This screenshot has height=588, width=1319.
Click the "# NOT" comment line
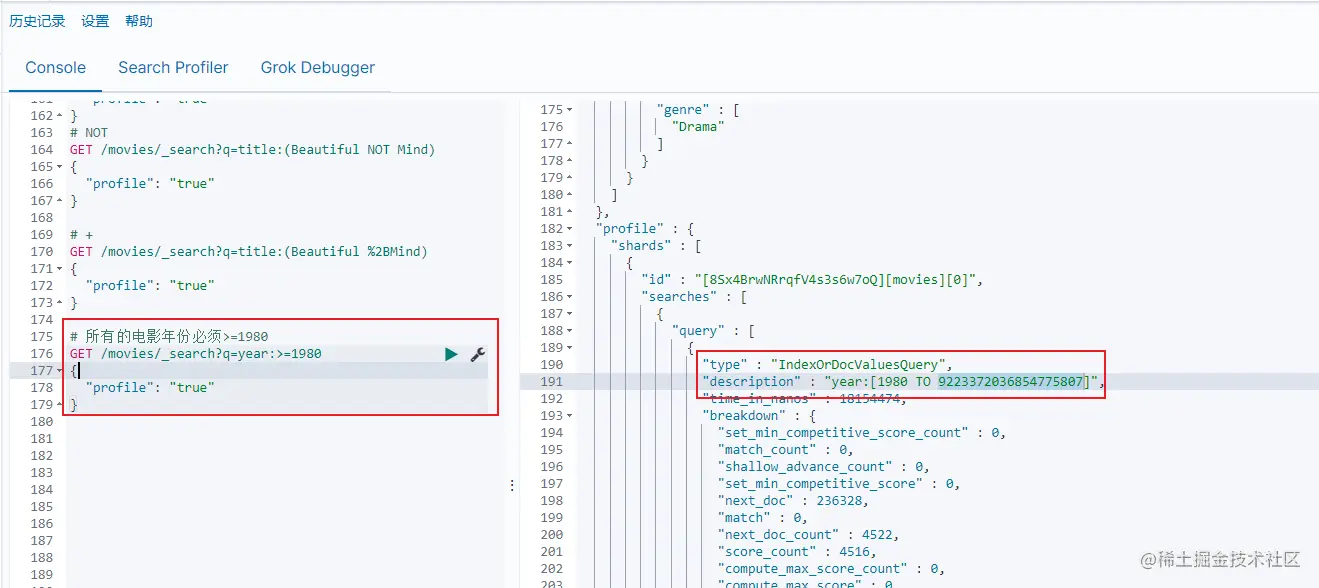click(x=89, y=133)
